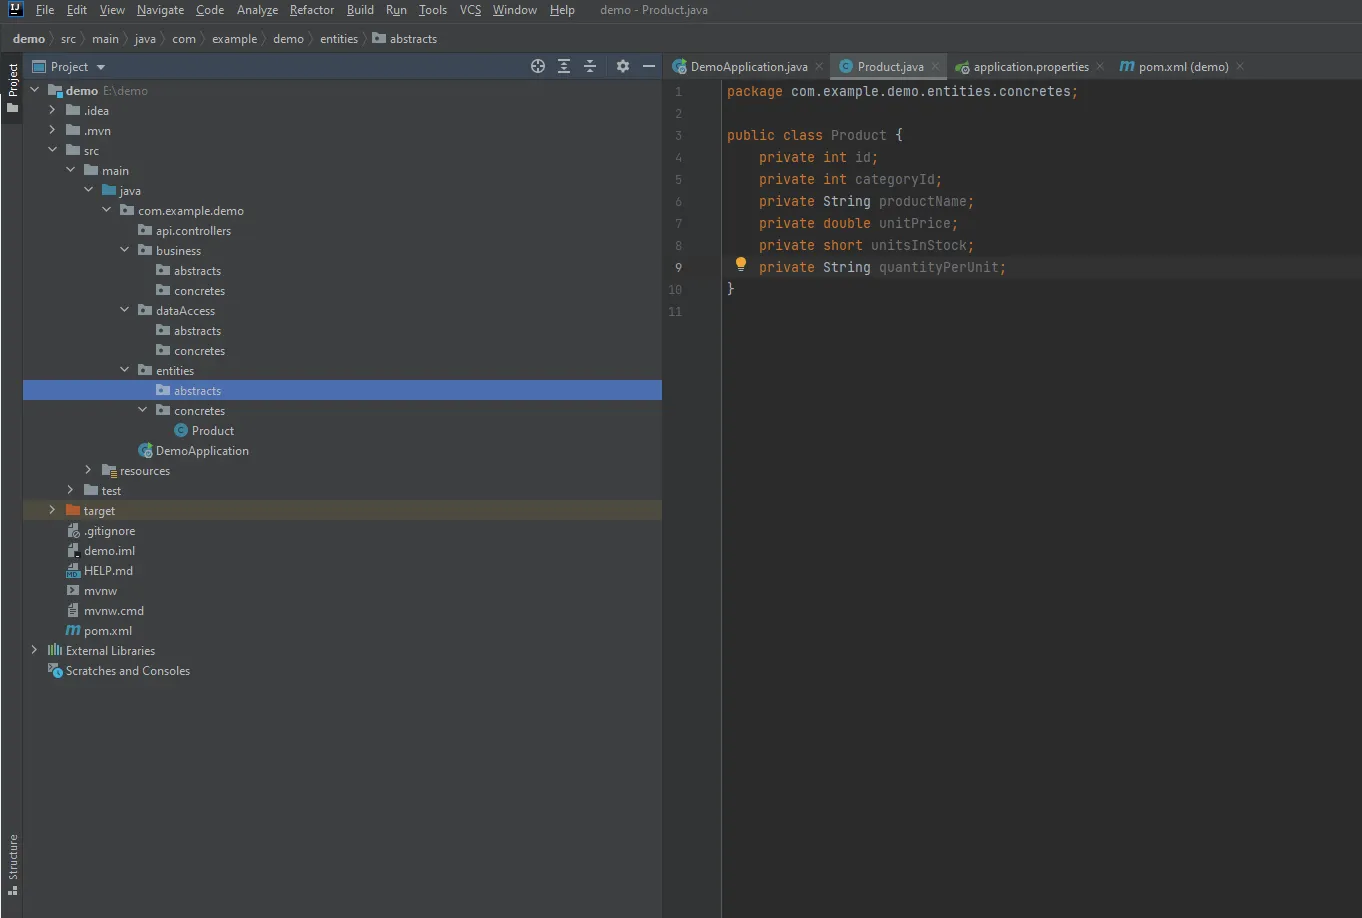Select the DemoApplication Spring class icon in tree
The height and width of the screenshot is (918, 1362).
[146, 450]
